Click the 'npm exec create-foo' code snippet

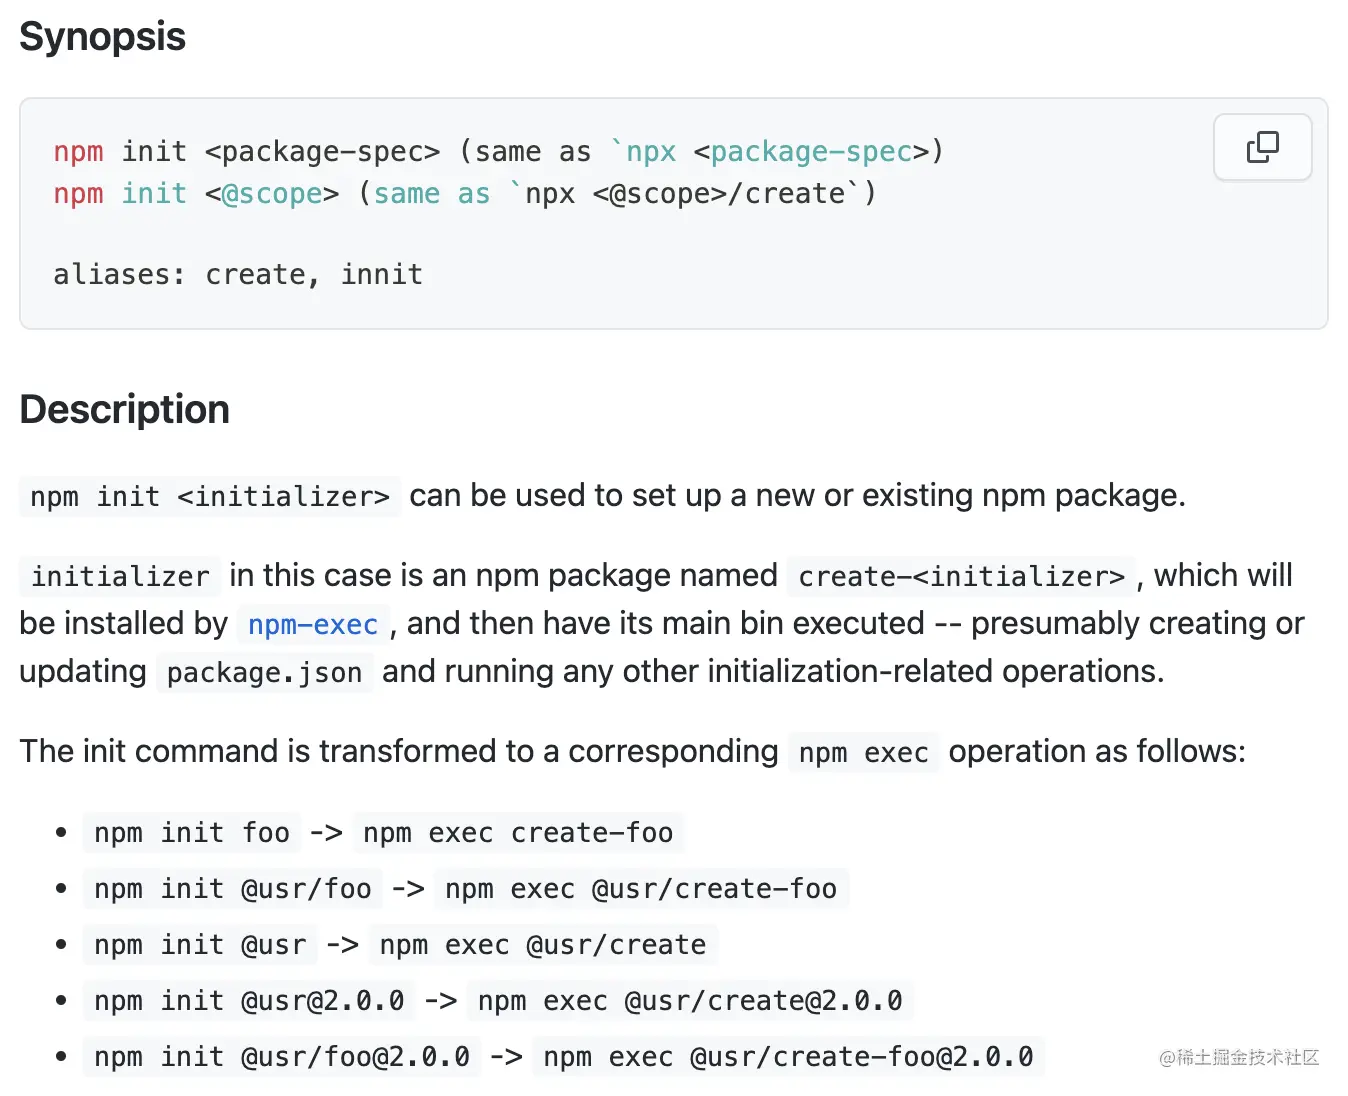tap(517, 833)
